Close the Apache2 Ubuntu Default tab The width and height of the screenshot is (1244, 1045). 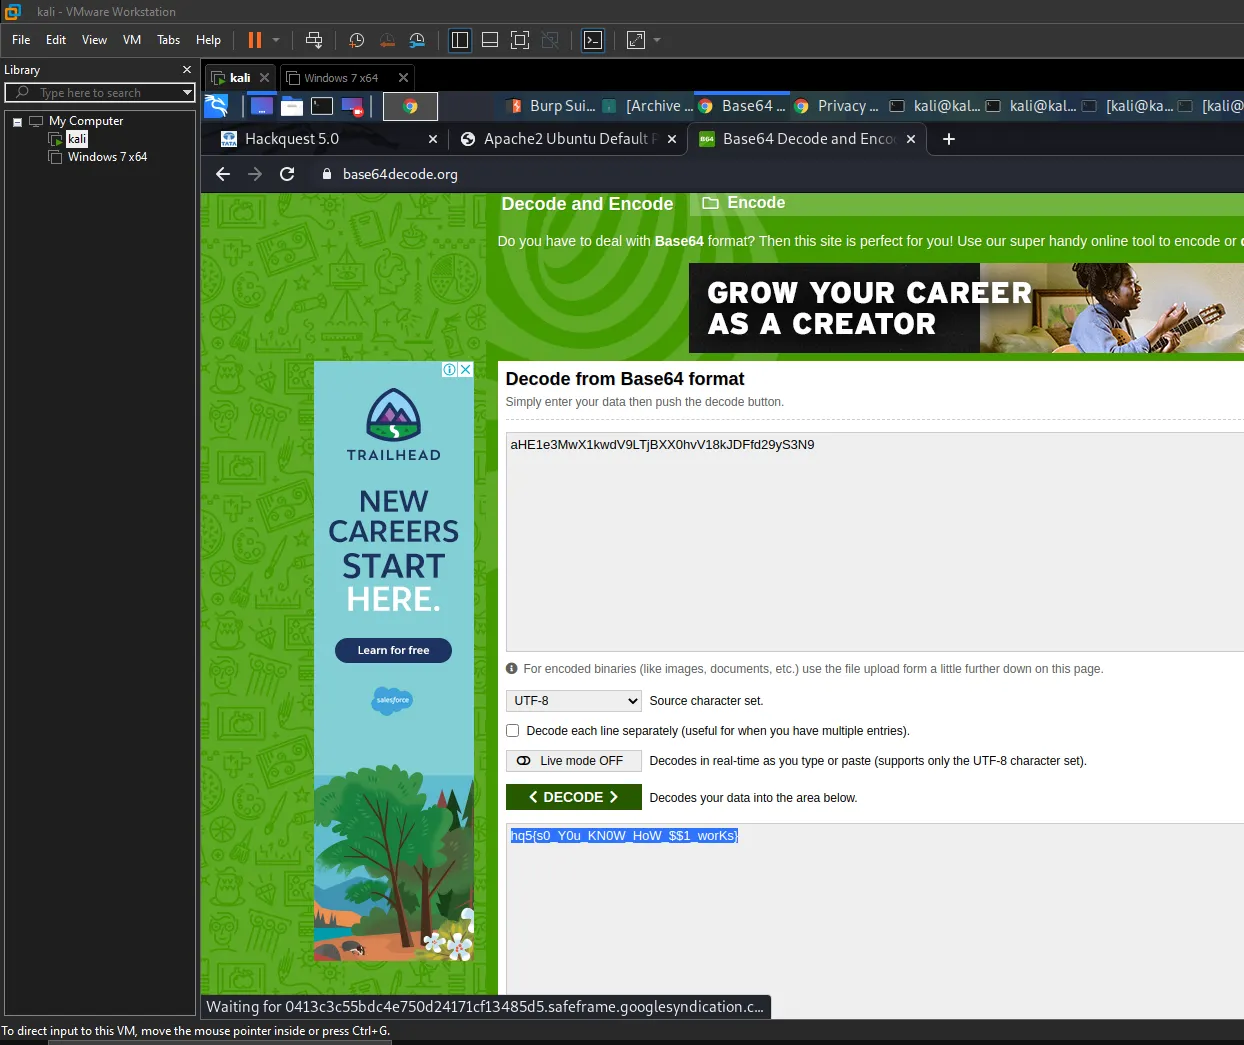coord(672,139)
